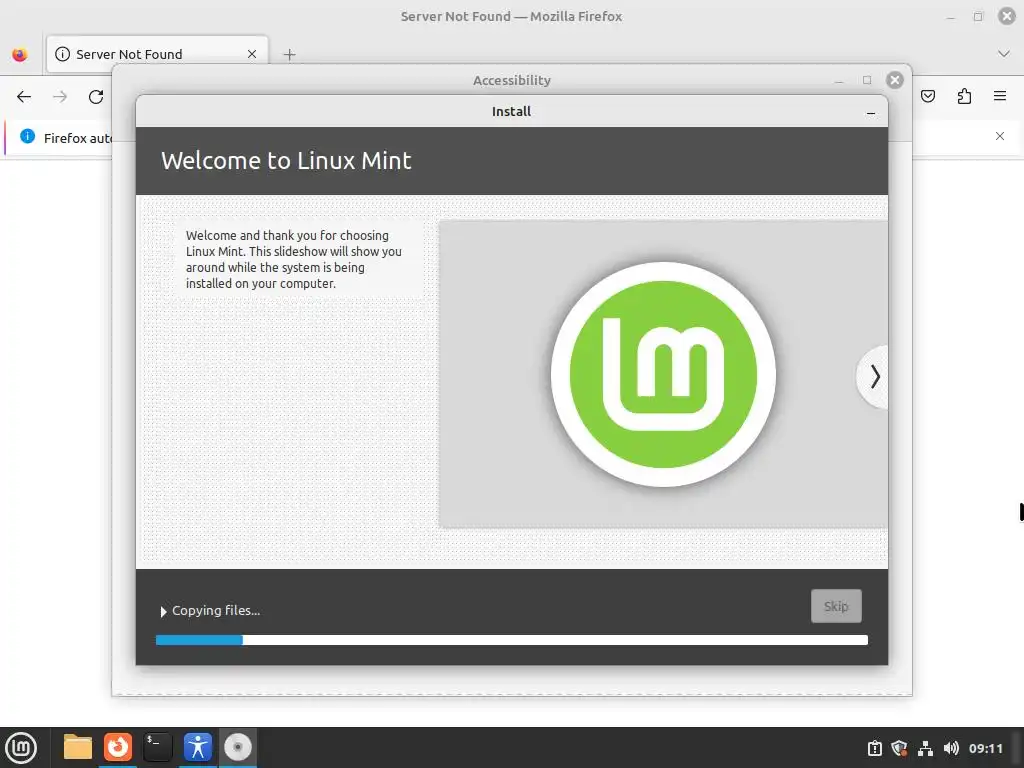Open the Linux Mint start menu

pyautogui.click(x=21, y=747)
